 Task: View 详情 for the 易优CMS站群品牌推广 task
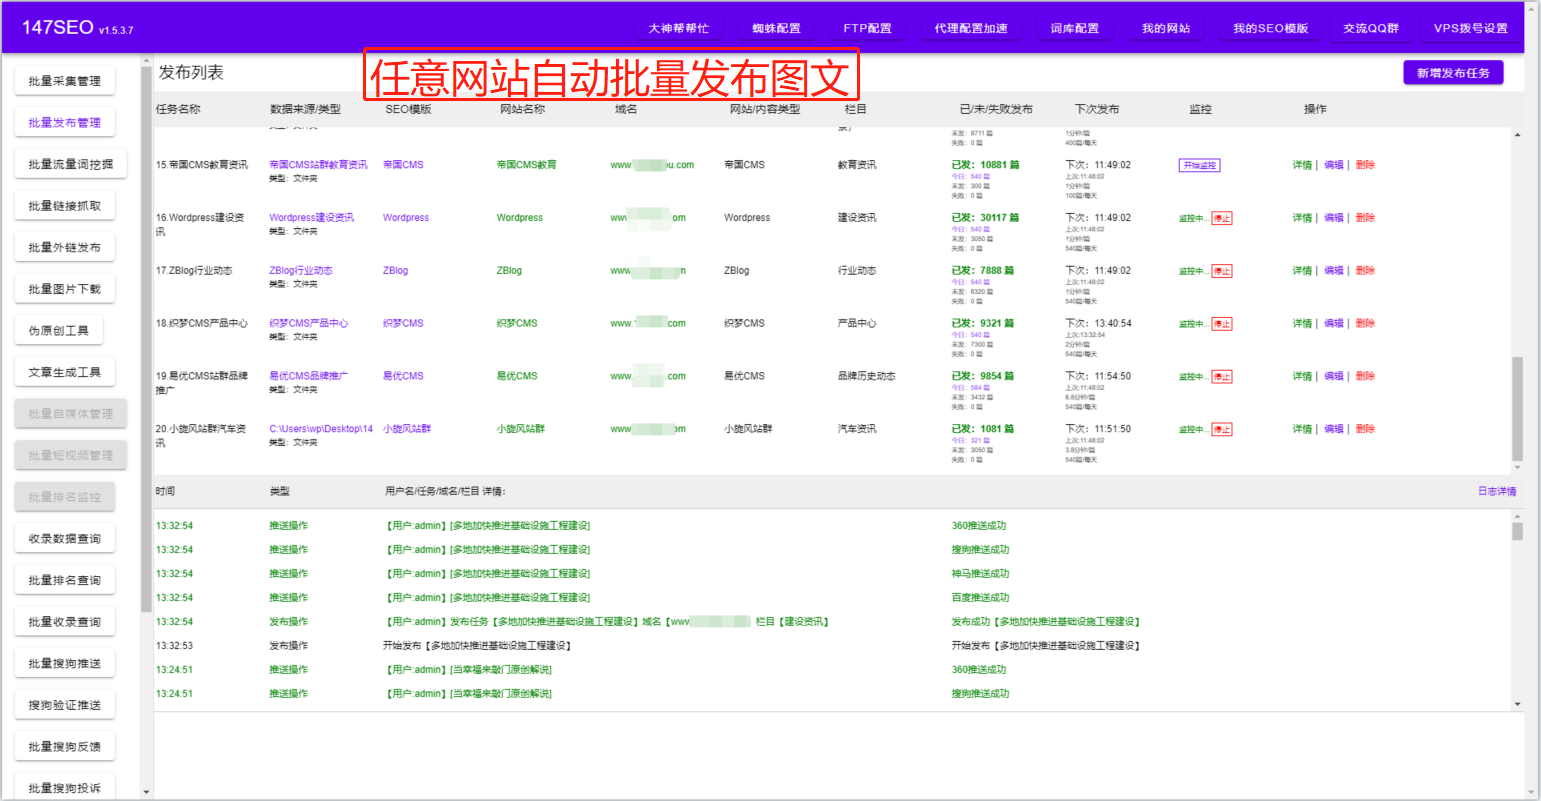tap(1302, 375)
